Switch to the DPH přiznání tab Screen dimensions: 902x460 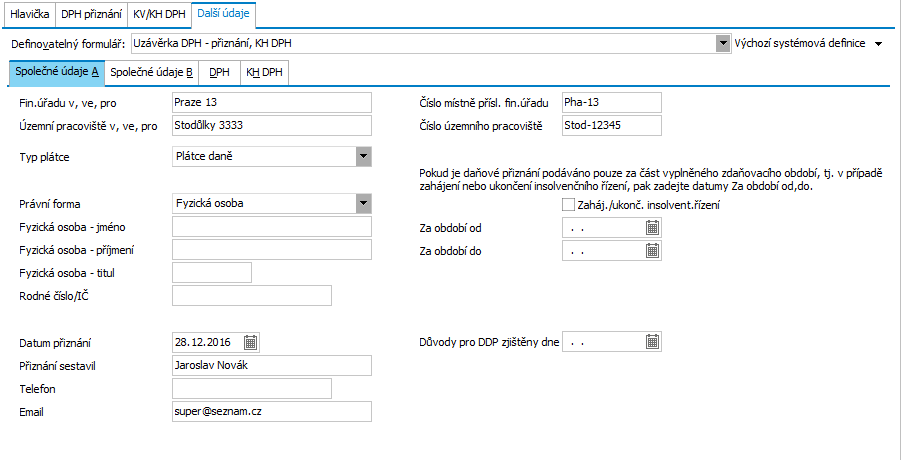point(90,14)
